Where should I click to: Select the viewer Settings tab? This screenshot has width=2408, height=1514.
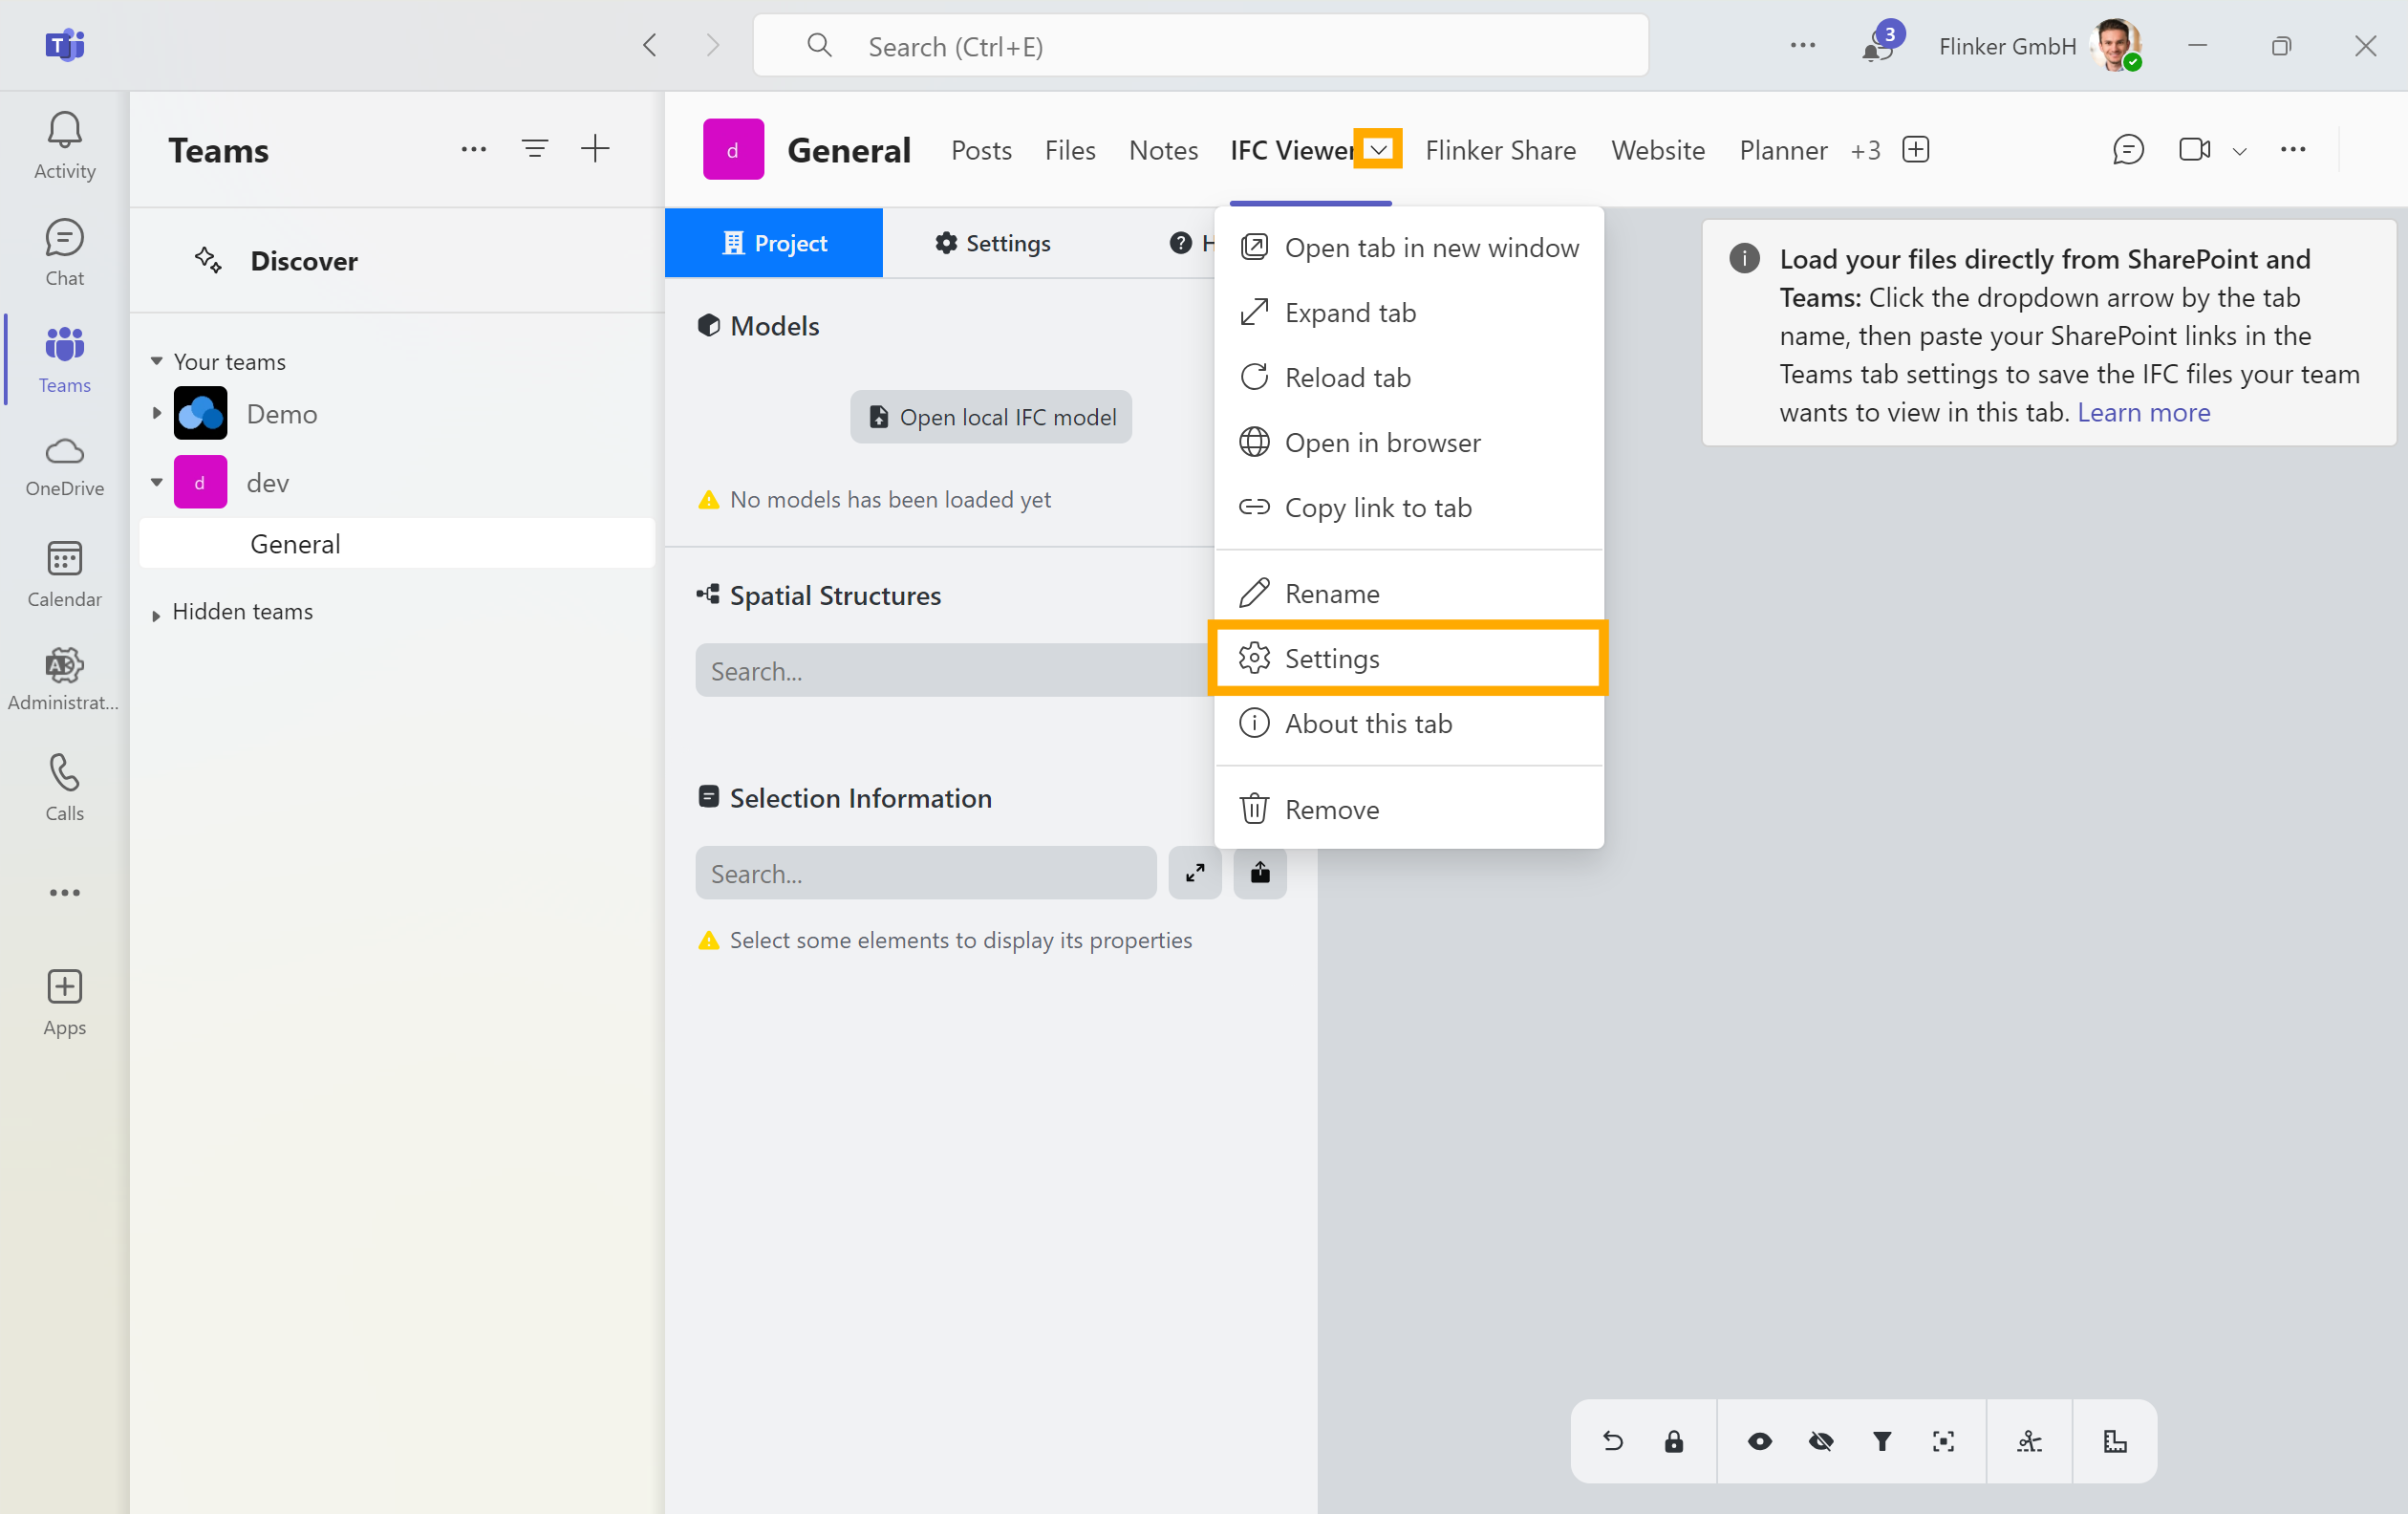(992, 243)
